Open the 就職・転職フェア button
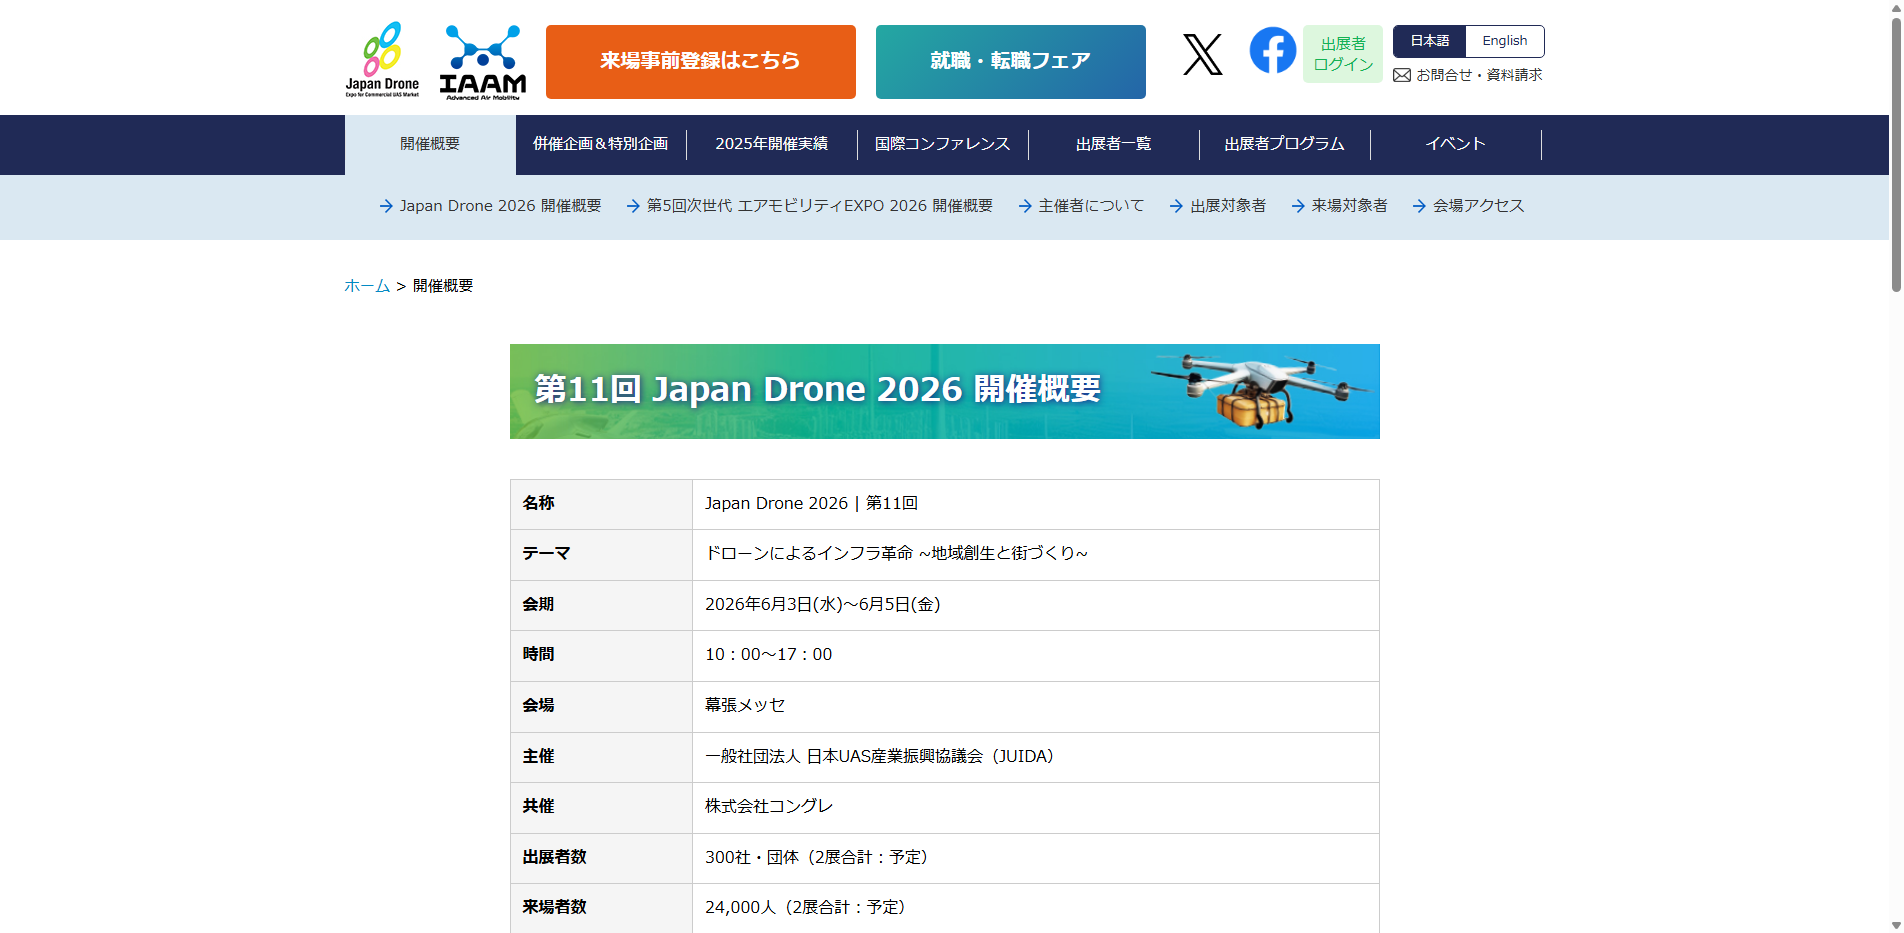Viewport: 1904px width, 933px height. [x=1011, y=62]
